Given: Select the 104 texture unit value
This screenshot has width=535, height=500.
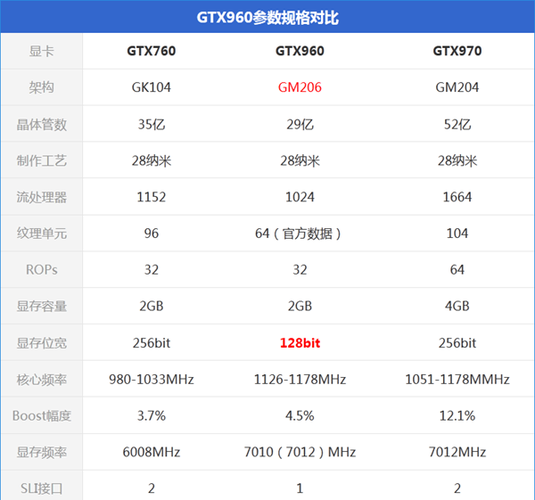Looking at the screenshot, I should pos(457,233).
